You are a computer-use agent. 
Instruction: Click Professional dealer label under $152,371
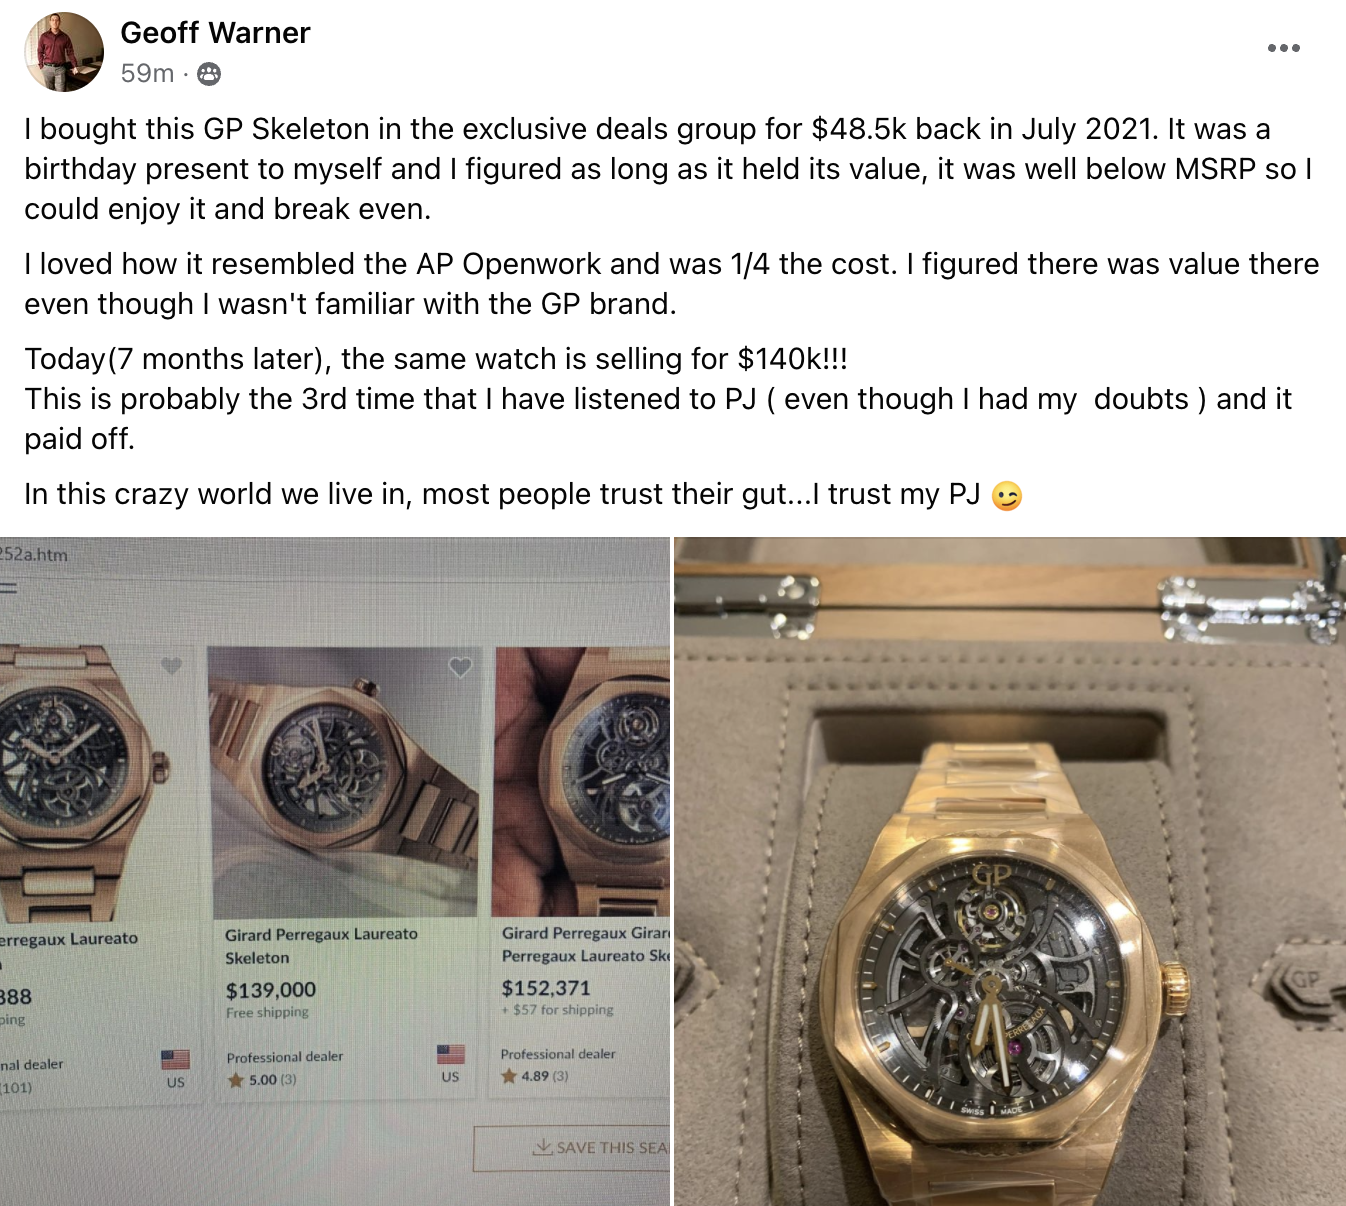coord(558,1054)
